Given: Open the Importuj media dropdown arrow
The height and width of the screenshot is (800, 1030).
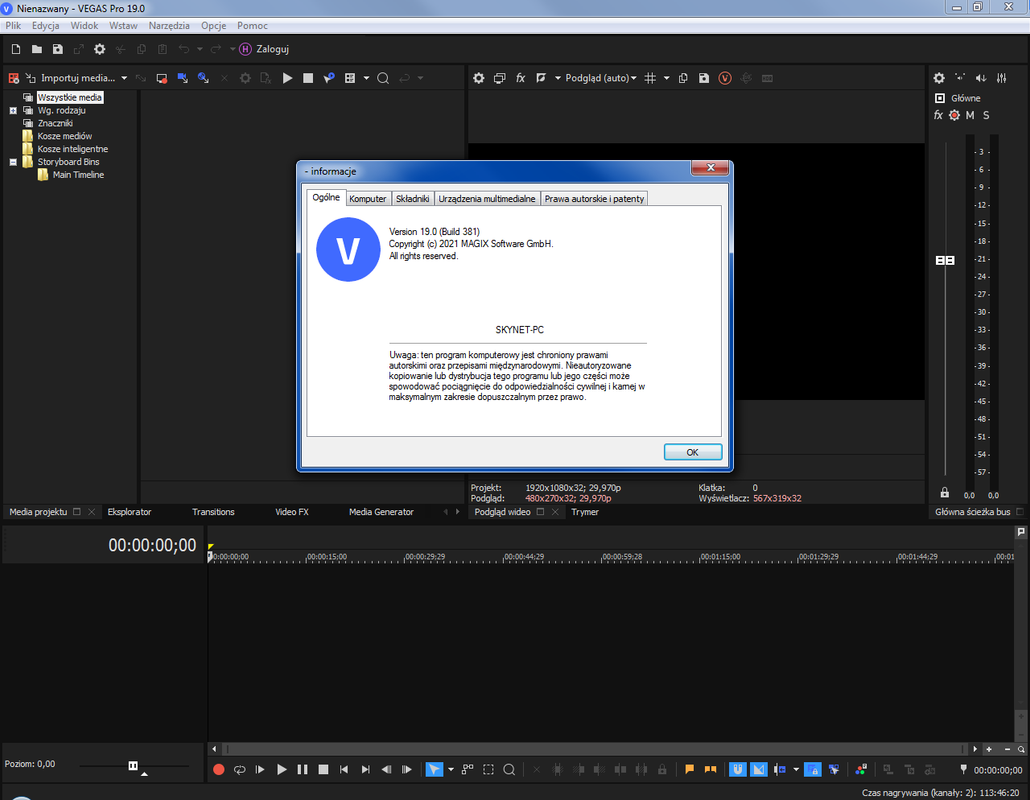Looking at the screenshot, I should pyautogui.click(x=124, y=78).
